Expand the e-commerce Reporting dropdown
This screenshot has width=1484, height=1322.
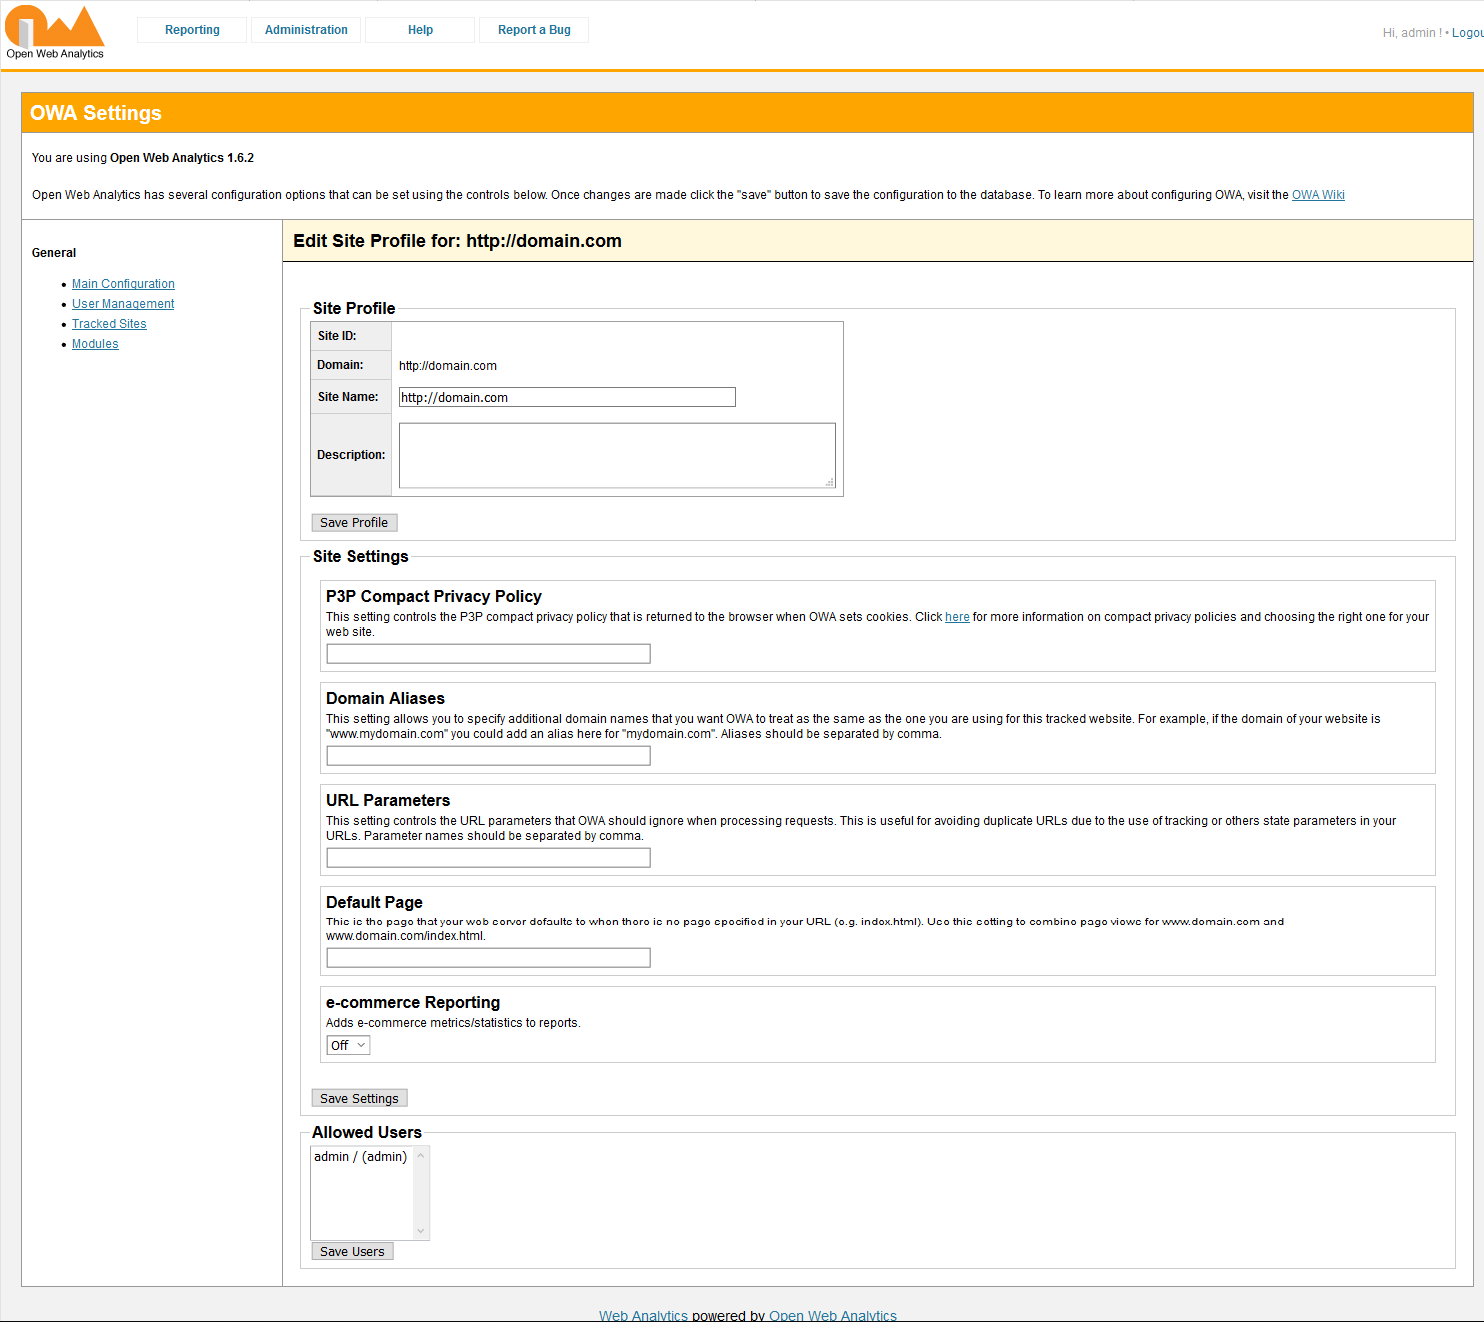tap(348, 1045)
